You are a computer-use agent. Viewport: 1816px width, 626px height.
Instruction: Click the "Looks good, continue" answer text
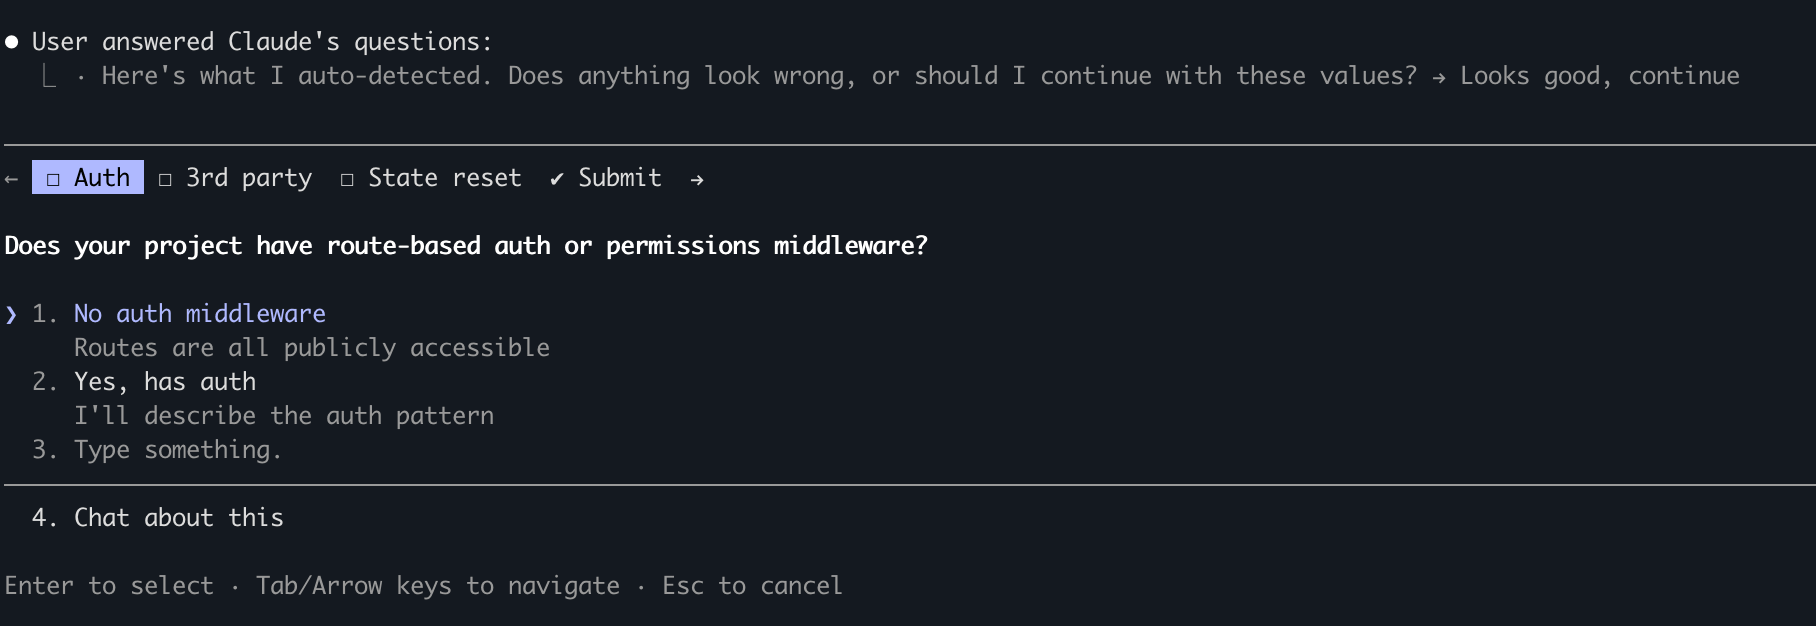pos(1599,76)
